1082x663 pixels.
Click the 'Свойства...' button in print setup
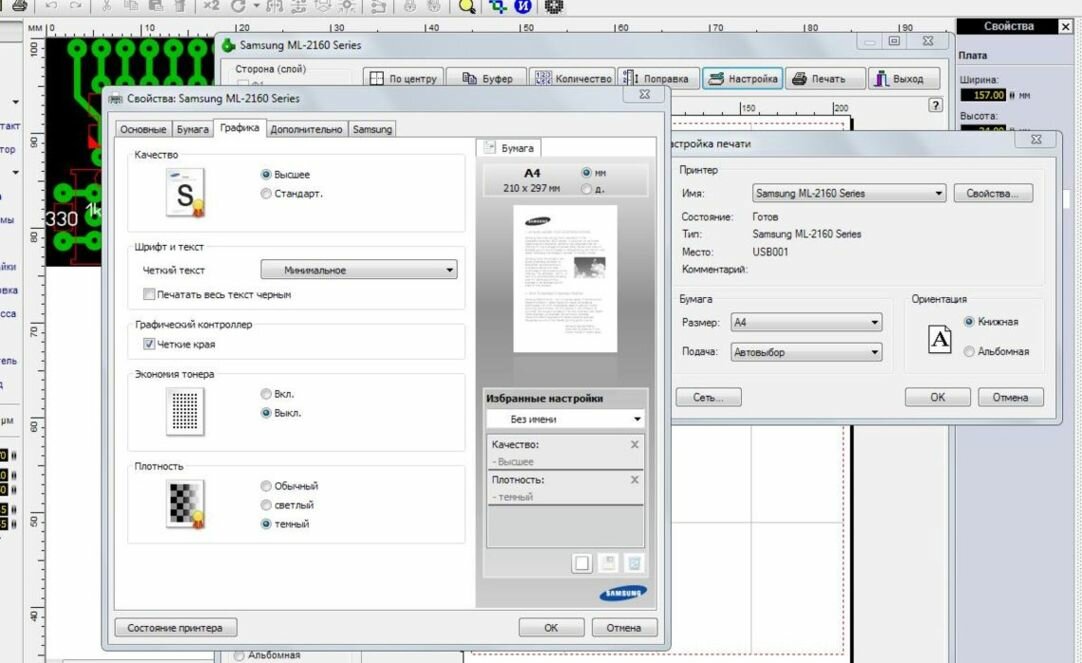[993, 193]
